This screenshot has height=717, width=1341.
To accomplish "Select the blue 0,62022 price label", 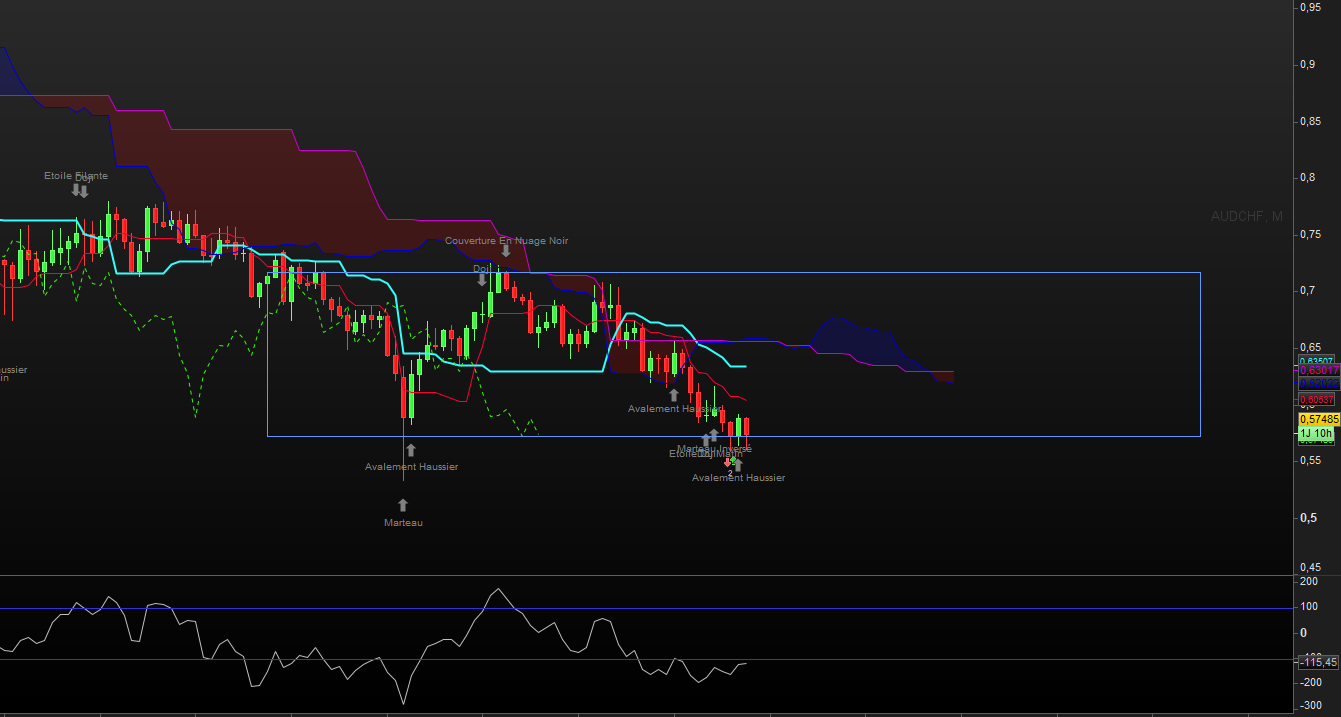I will [1319, 383].
